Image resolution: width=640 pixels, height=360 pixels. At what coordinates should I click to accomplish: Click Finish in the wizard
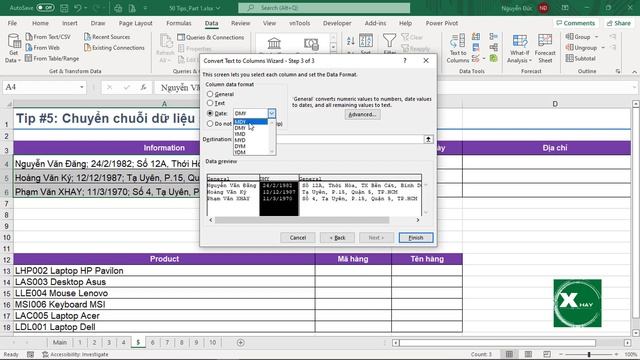point(416,238)
